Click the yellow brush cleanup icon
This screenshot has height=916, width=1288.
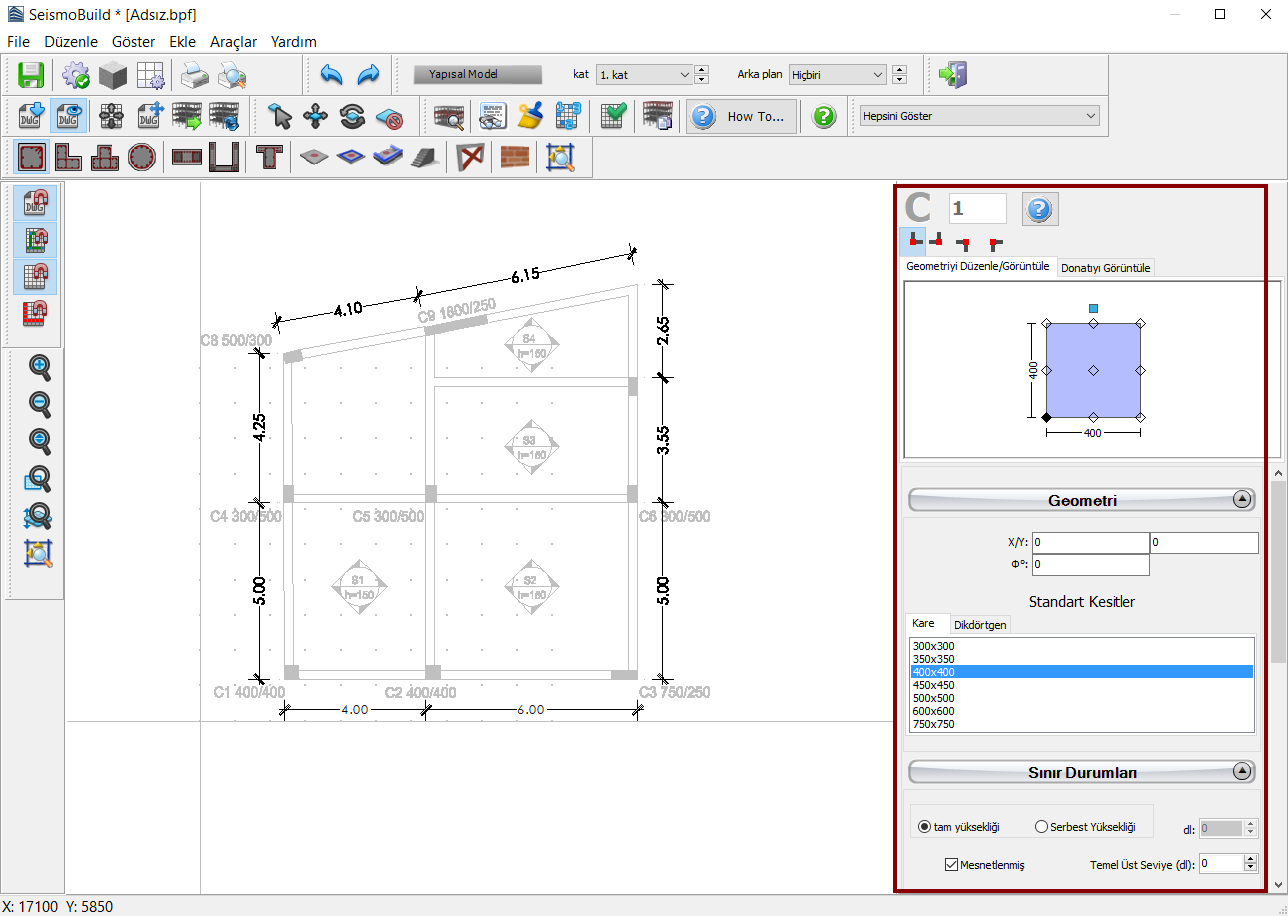pyautogui.click(x=530, y=116)
